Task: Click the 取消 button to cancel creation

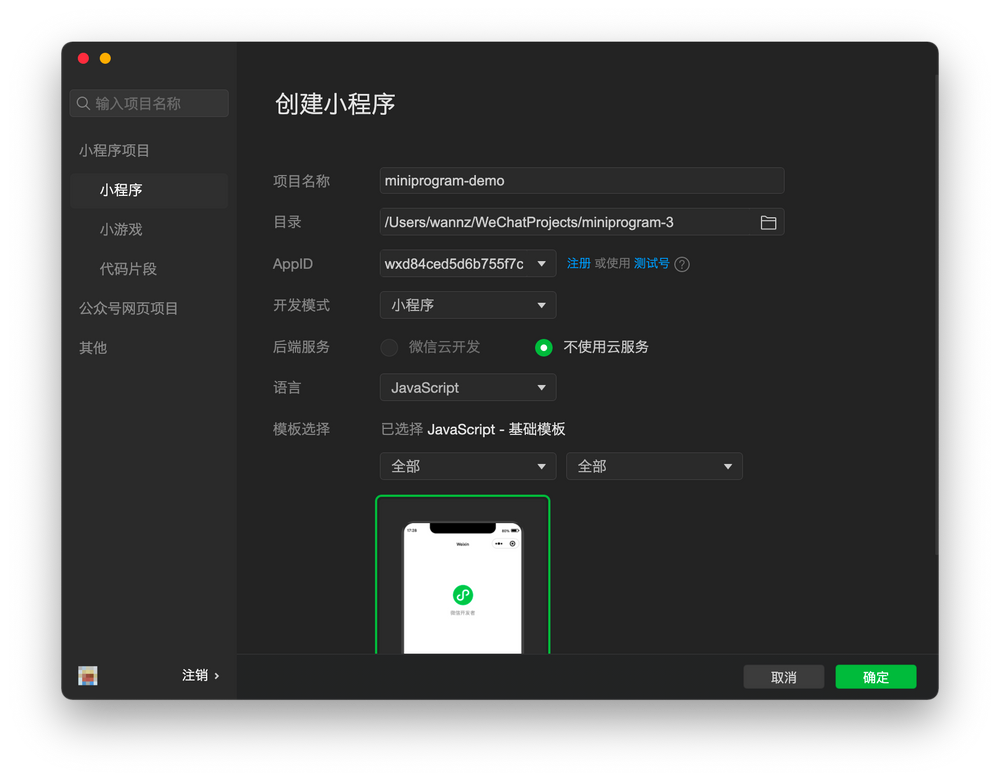Action: 783,676
